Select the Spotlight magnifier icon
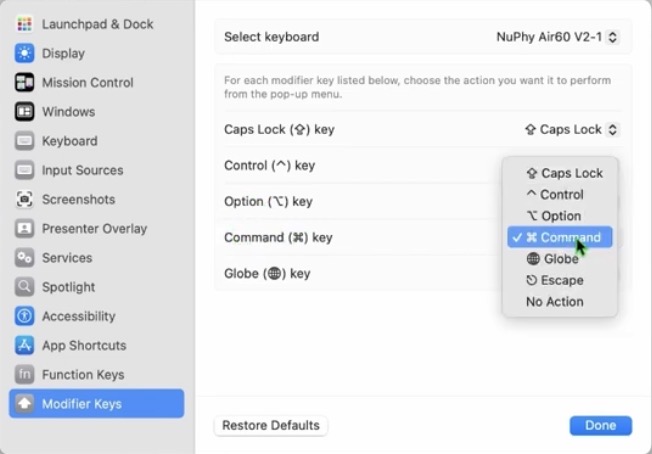652x454 pixels. (x=25, y=287)
